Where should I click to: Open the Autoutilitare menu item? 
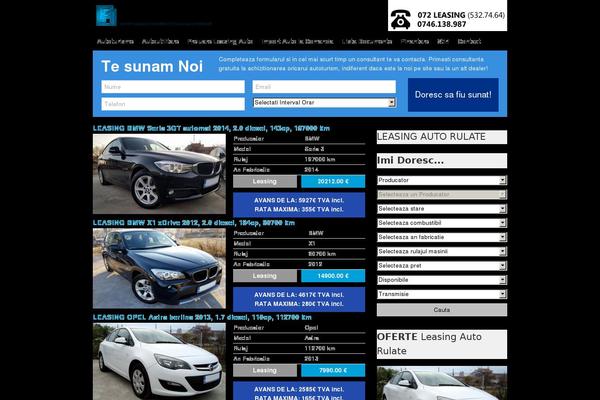[160, 41]
